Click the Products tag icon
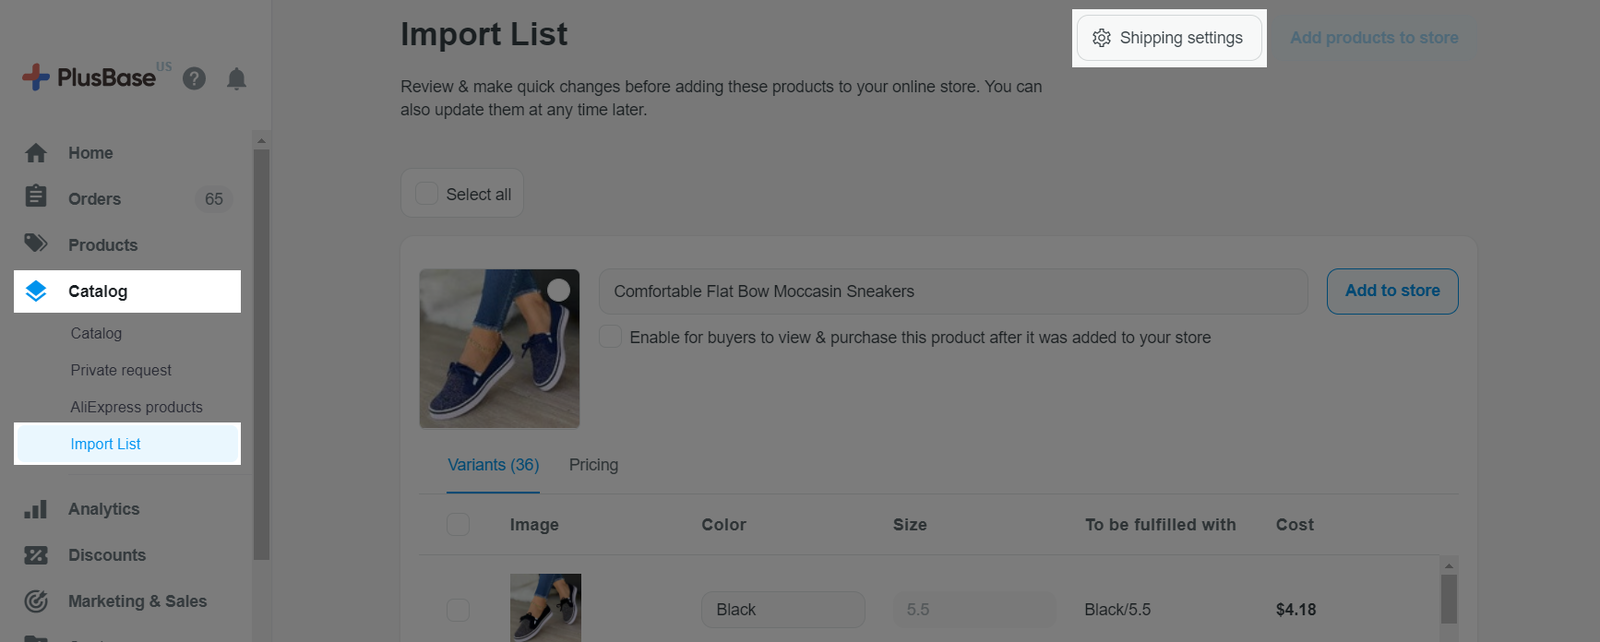Viewport: 1600px width, 642px height. (x=36, y=243)
